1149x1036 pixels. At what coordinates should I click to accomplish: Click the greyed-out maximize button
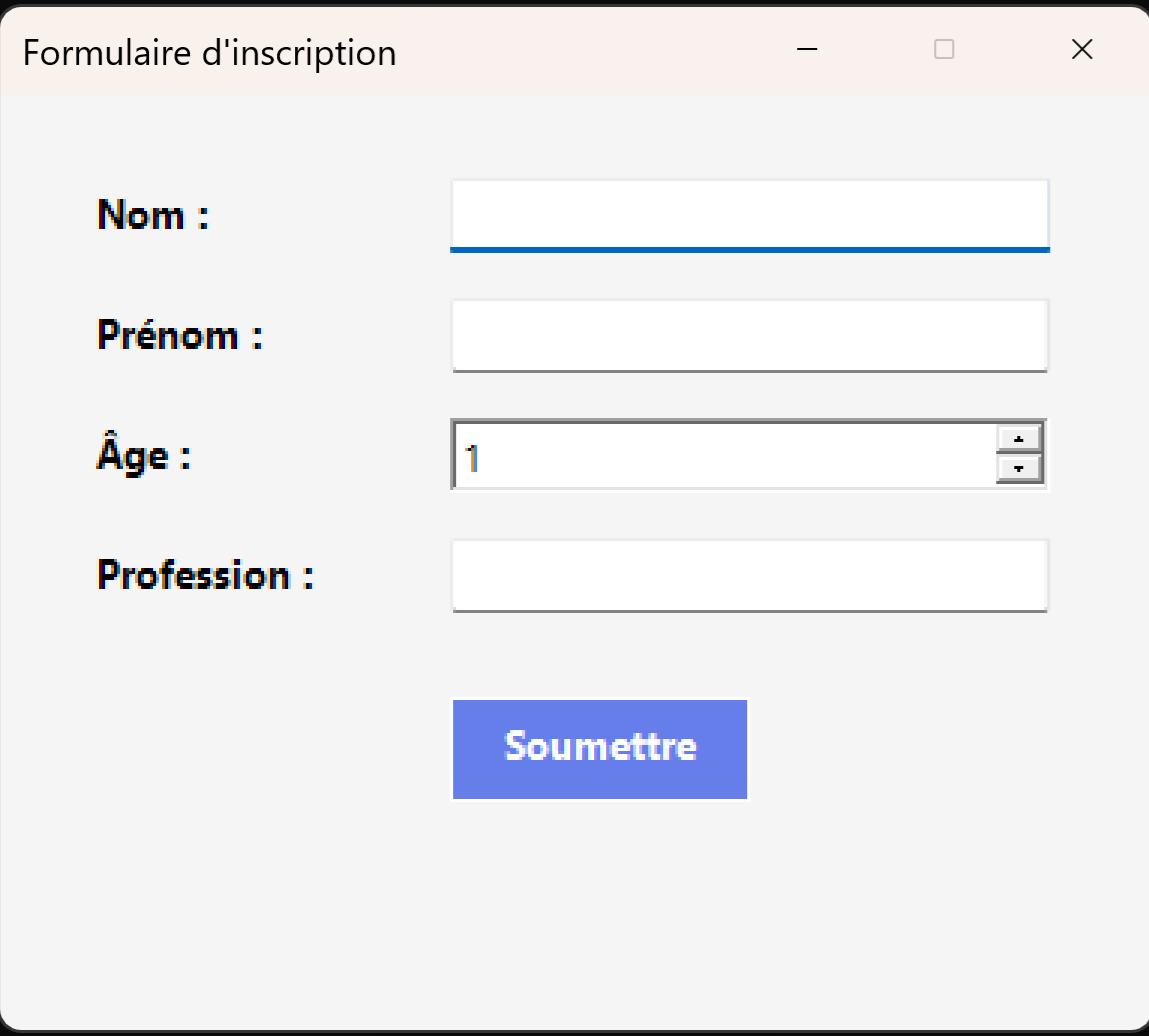[x=944, y=49]
